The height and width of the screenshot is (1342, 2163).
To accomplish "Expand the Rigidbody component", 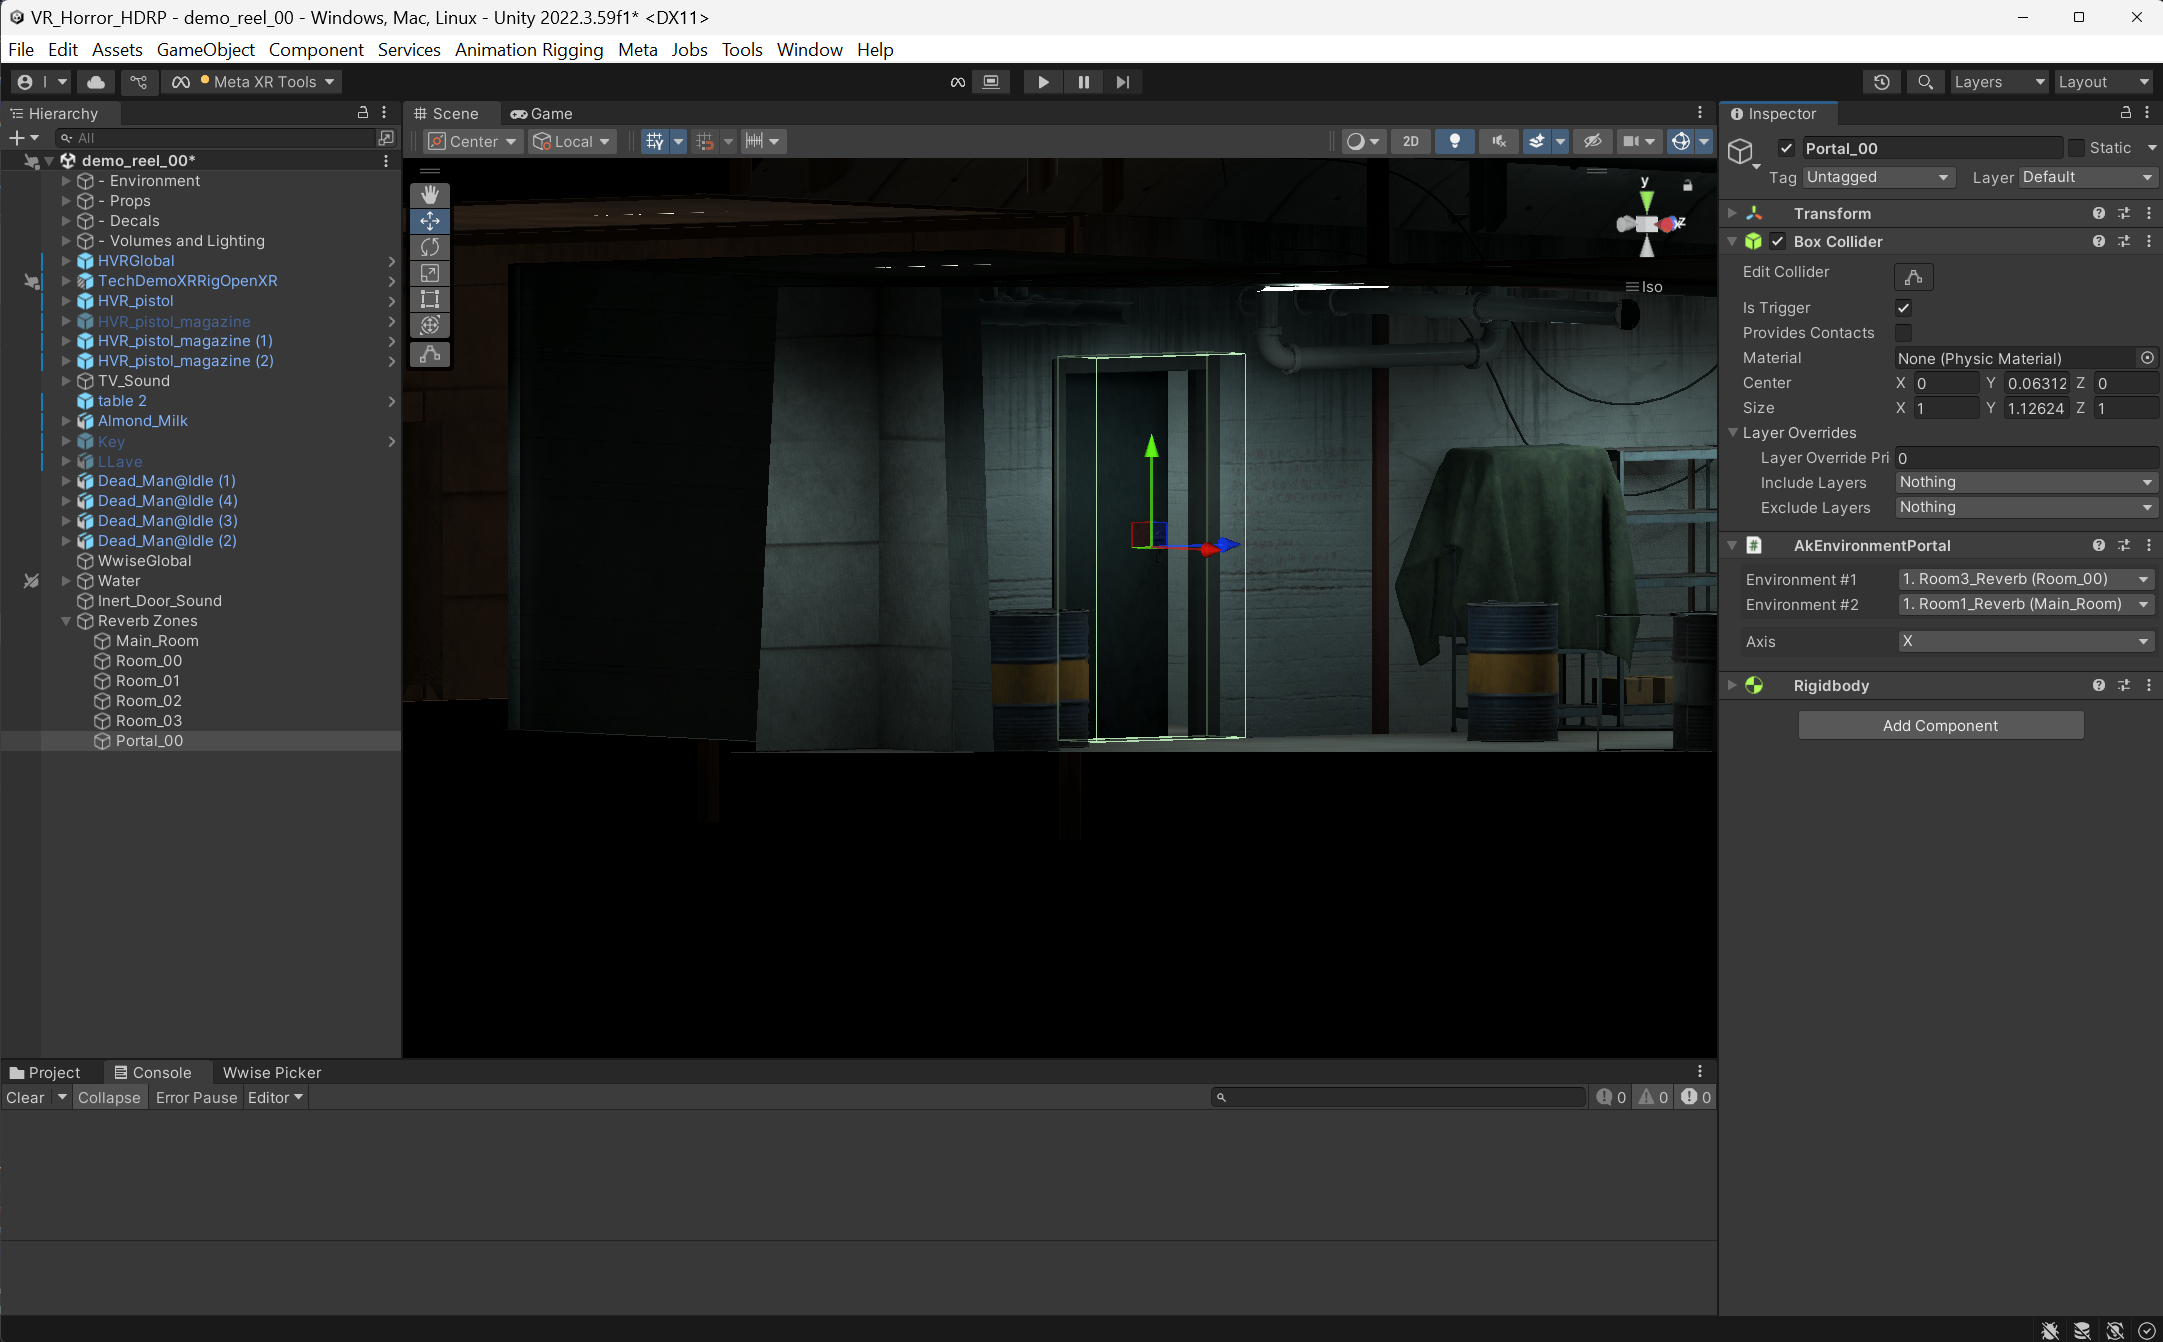I will coord(1732,685).
